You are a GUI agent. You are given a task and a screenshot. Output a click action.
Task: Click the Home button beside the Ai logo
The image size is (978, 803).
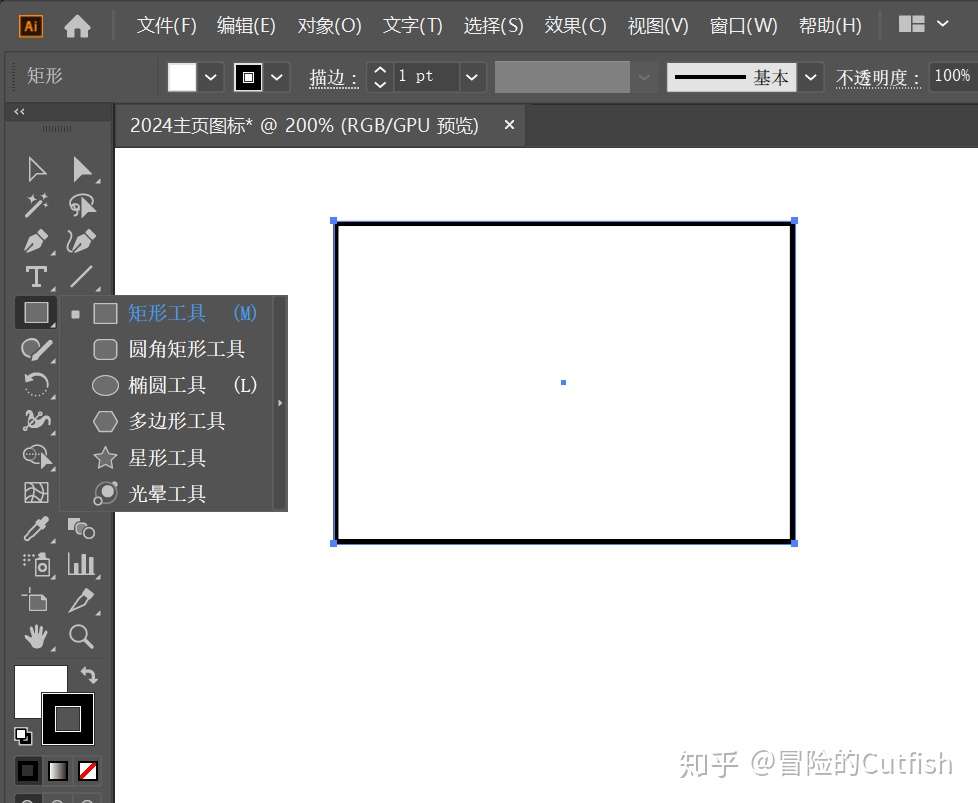pos(78,26)
